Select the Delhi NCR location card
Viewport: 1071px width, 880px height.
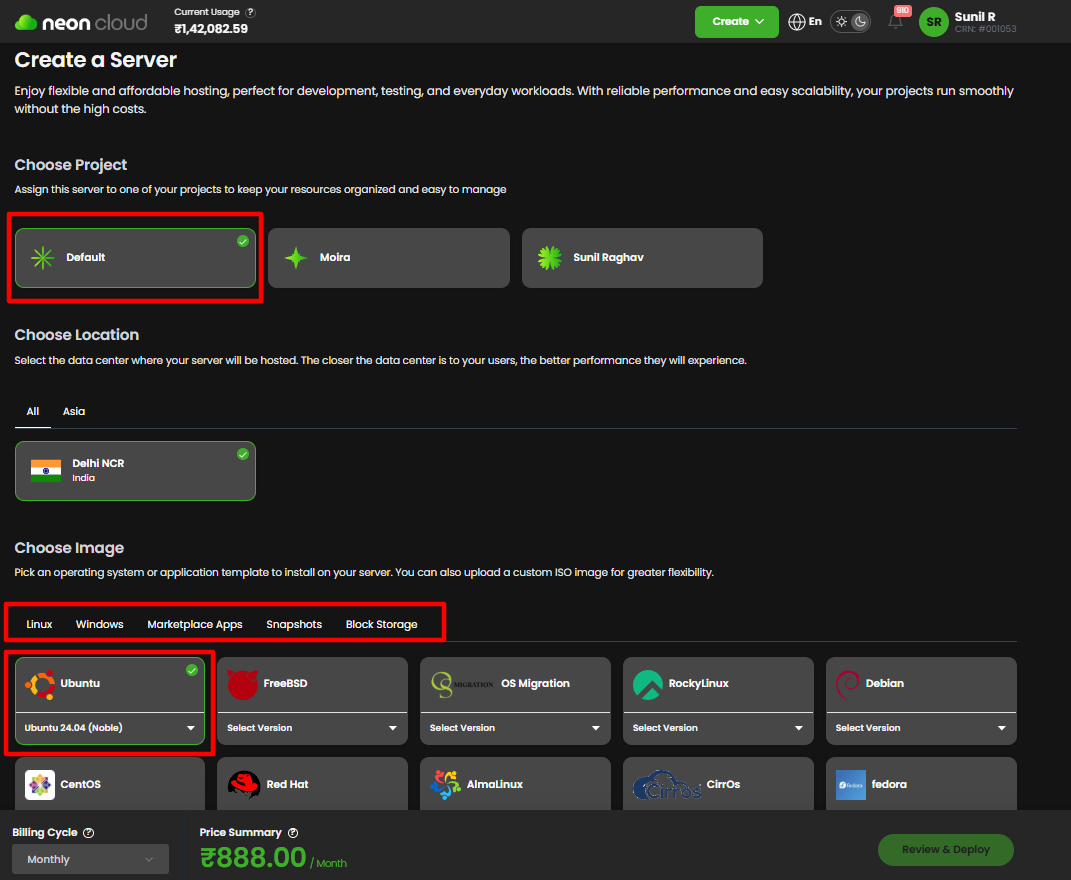pyautogui.click(x=135, y=471)
